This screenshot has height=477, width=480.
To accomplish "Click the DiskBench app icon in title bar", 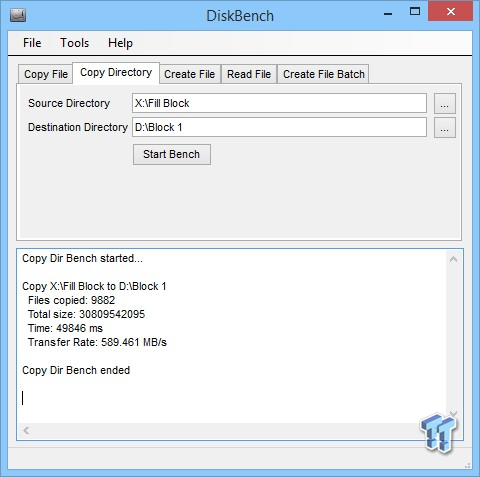I will [x=18, y=15].
